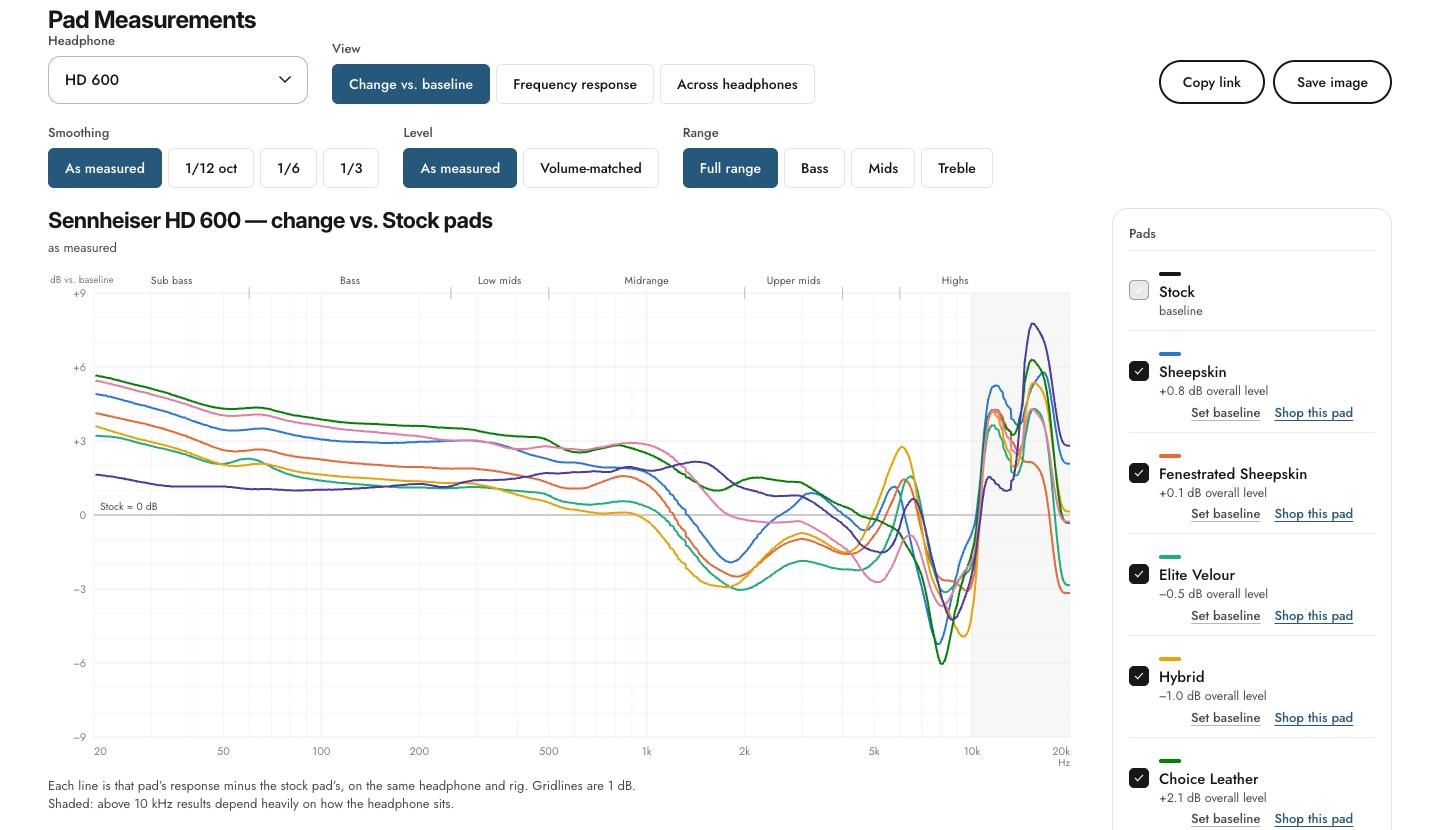Uncheck the Hybrid pad checkbox

(1139, 676)
